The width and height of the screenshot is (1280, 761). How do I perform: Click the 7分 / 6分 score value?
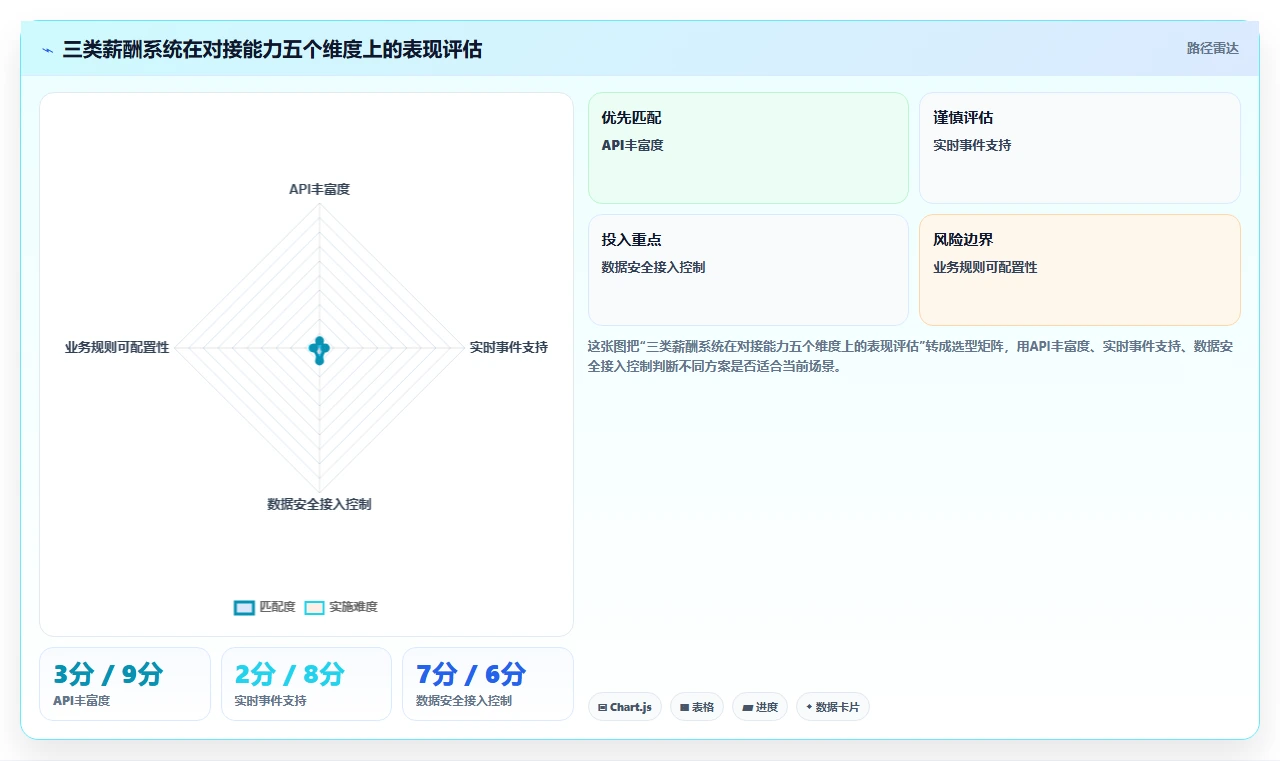pyautogui.click(x=471, y=674)
